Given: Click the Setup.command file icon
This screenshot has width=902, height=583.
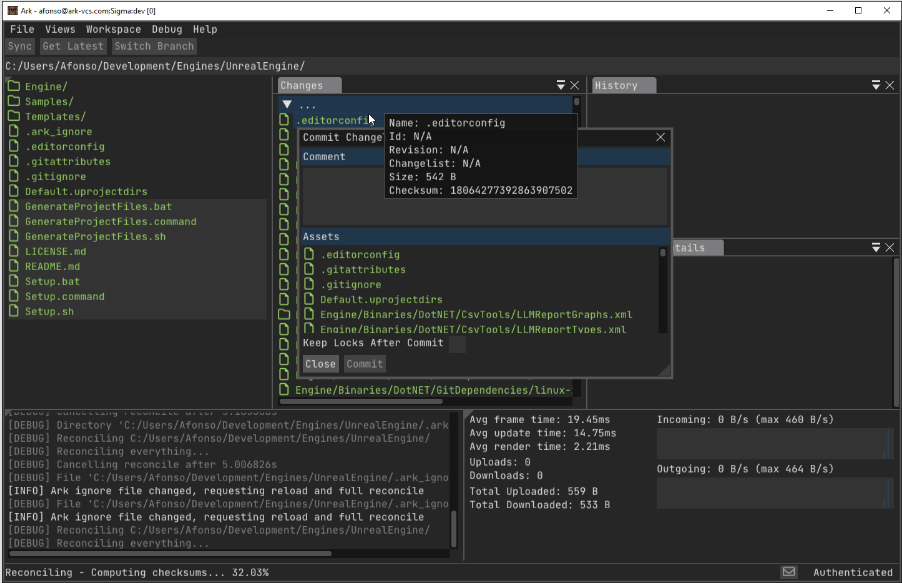Looking at the screenshot, I should pos(14,296).
